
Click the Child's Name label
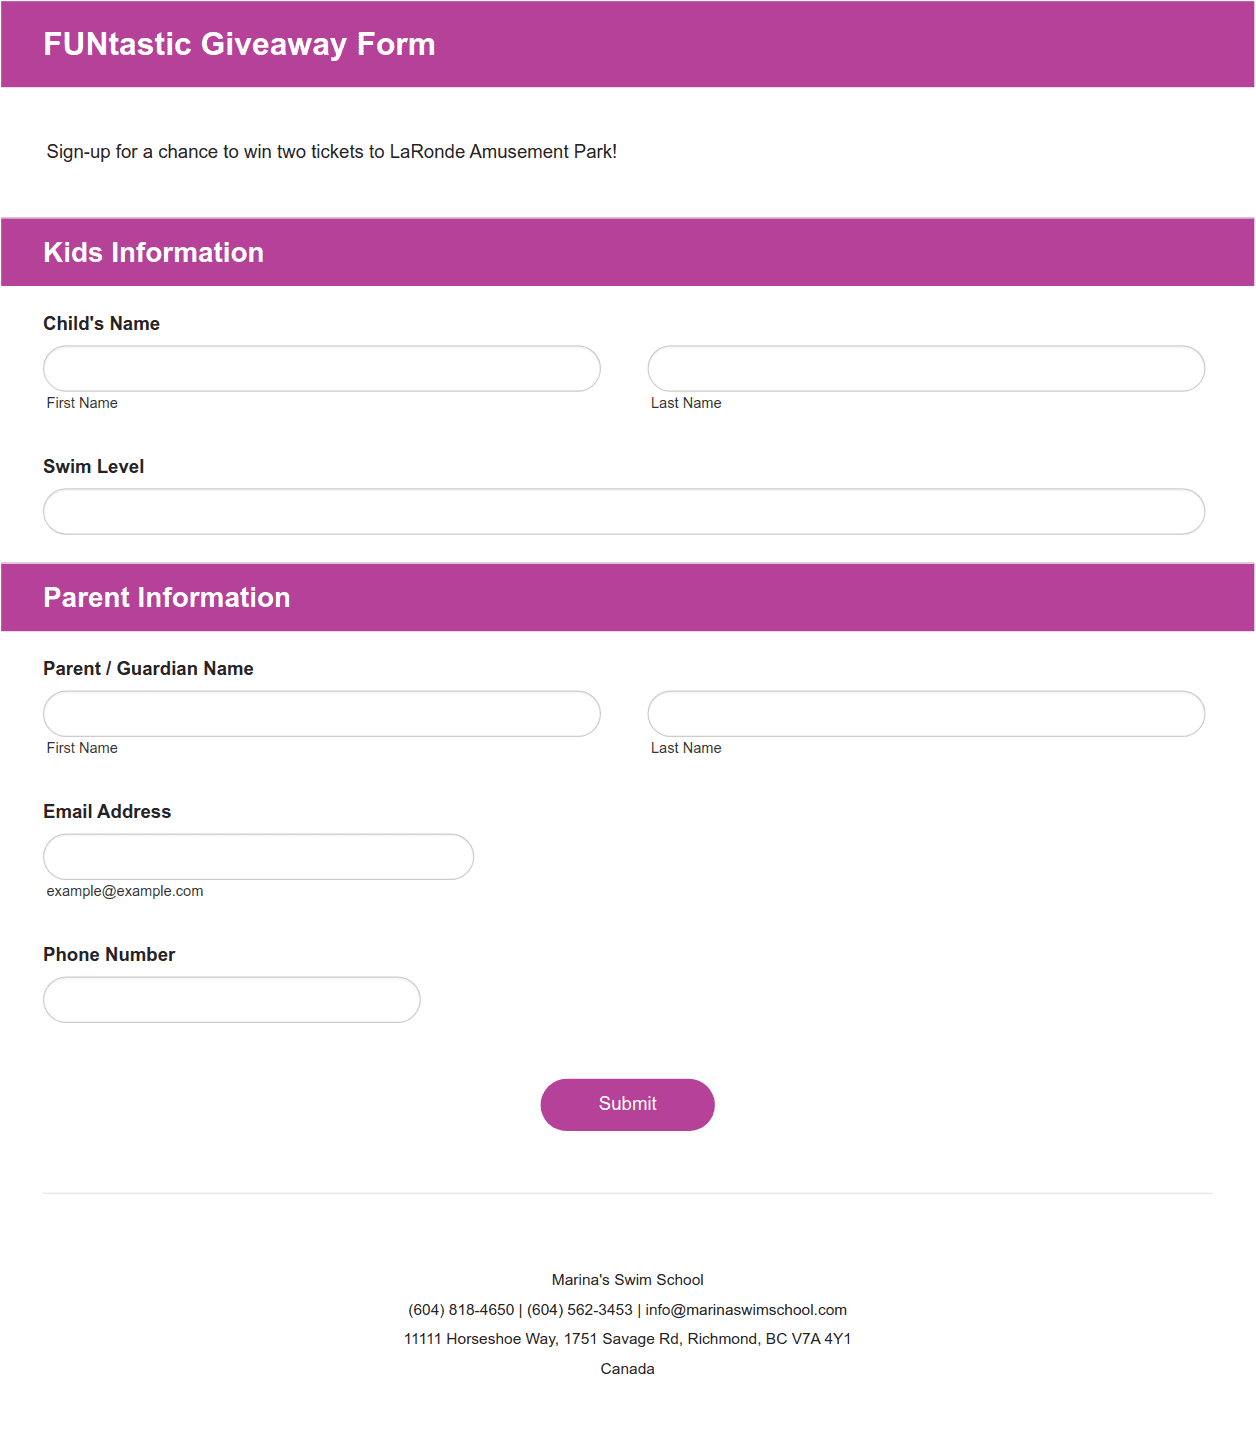tap(101, 324)
